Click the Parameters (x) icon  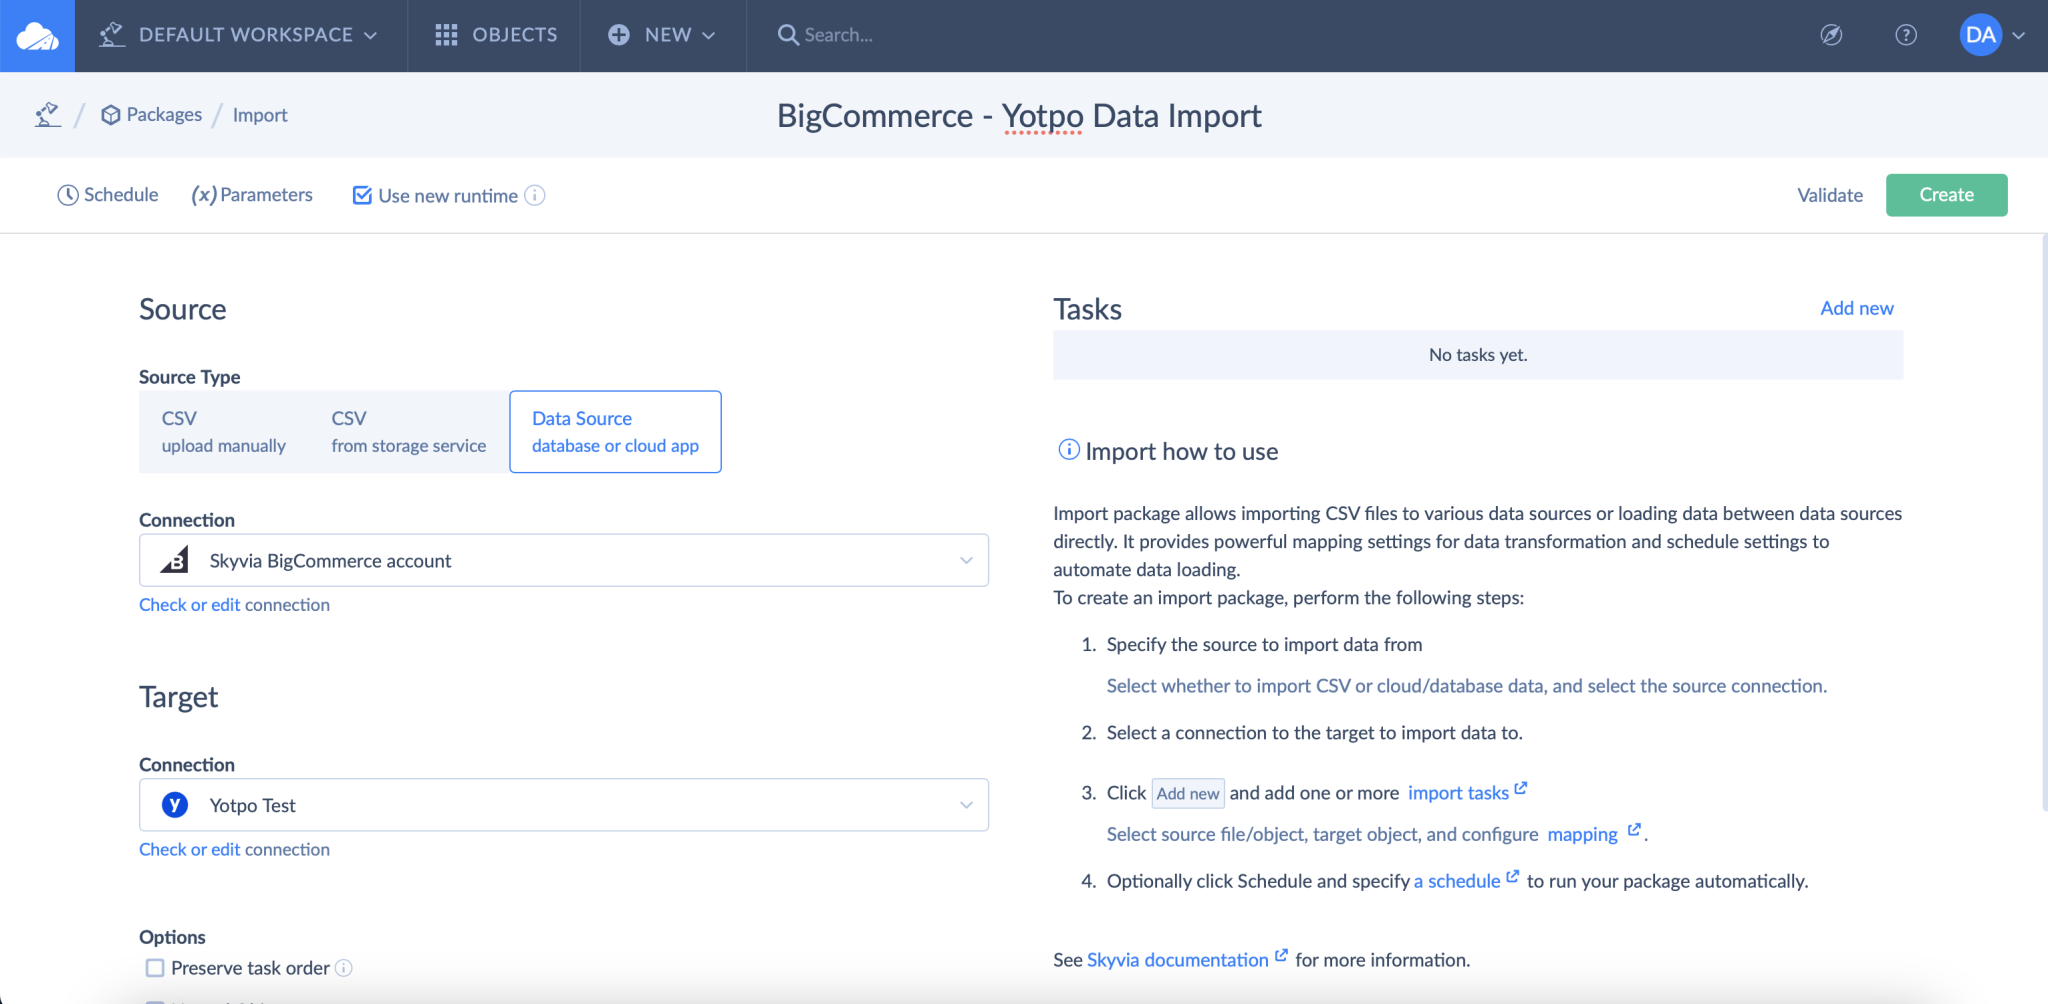point(204,195)
